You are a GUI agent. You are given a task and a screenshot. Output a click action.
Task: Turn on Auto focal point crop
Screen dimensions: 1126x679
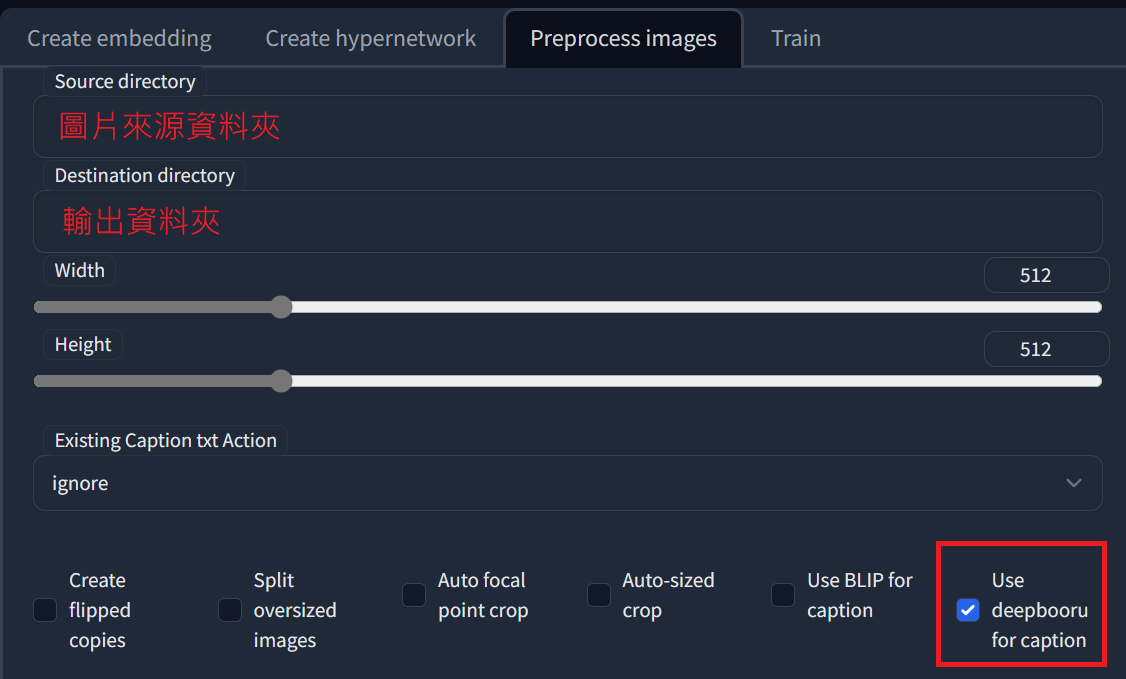413,594
